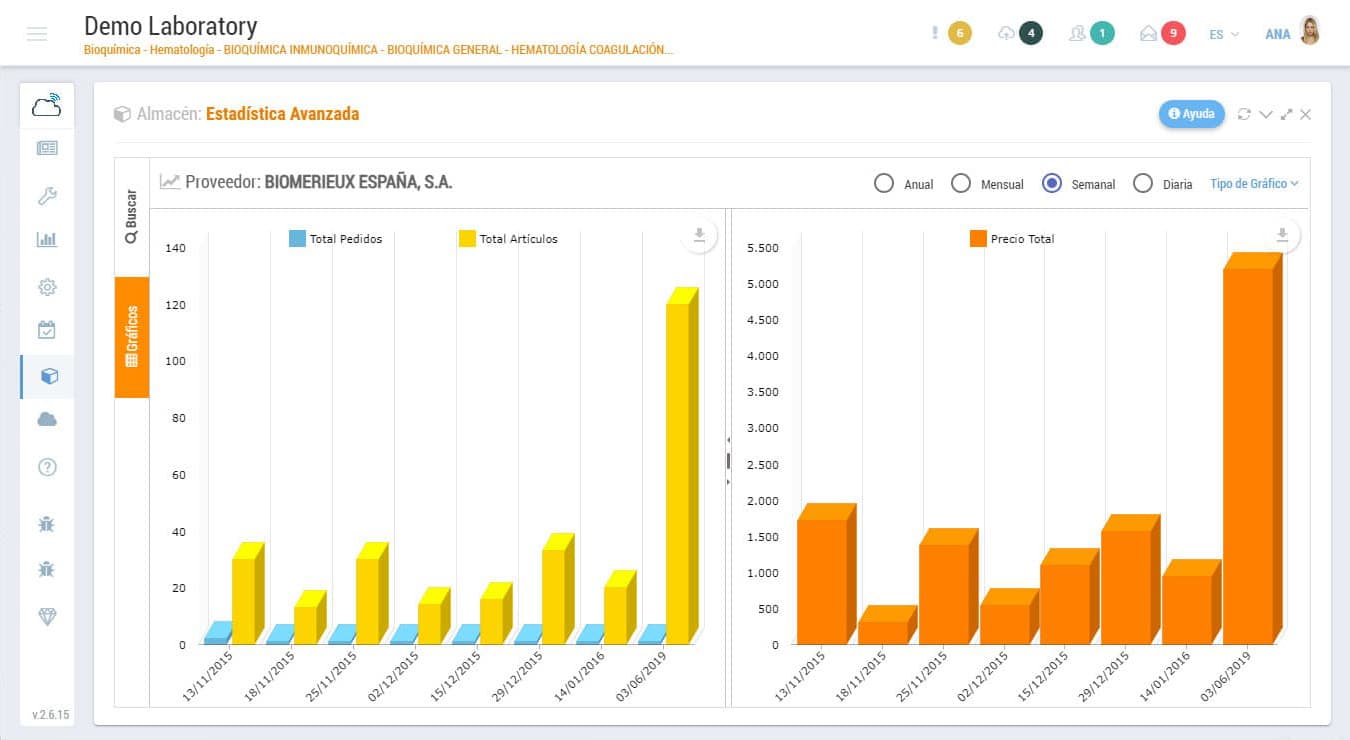Select the Semanal radio option
1350x740 pixels.
pos(1052,183)
